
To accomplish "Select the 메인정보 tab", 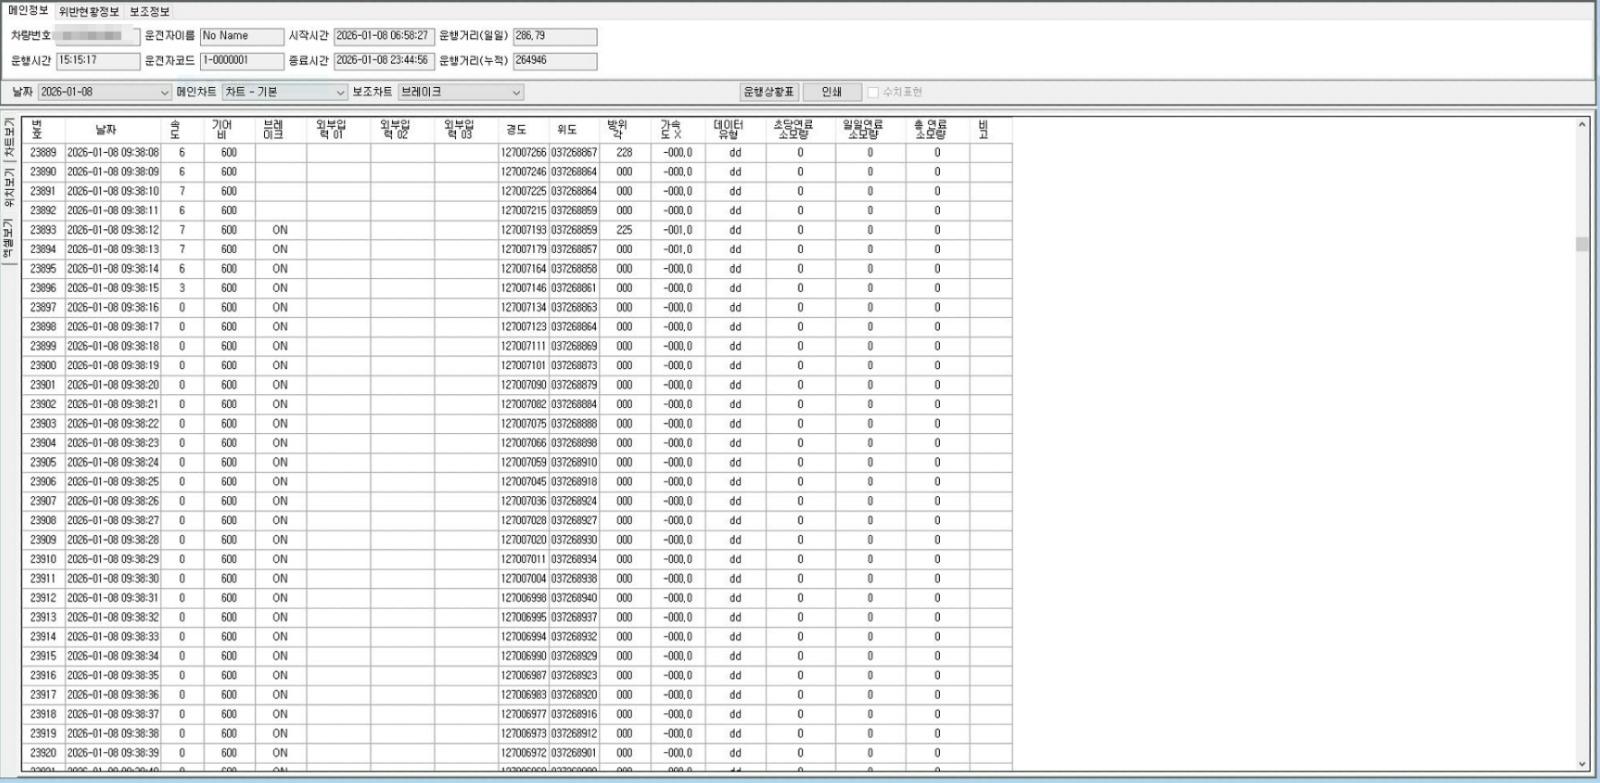I will pyautogui.click(x=28, y=10).
